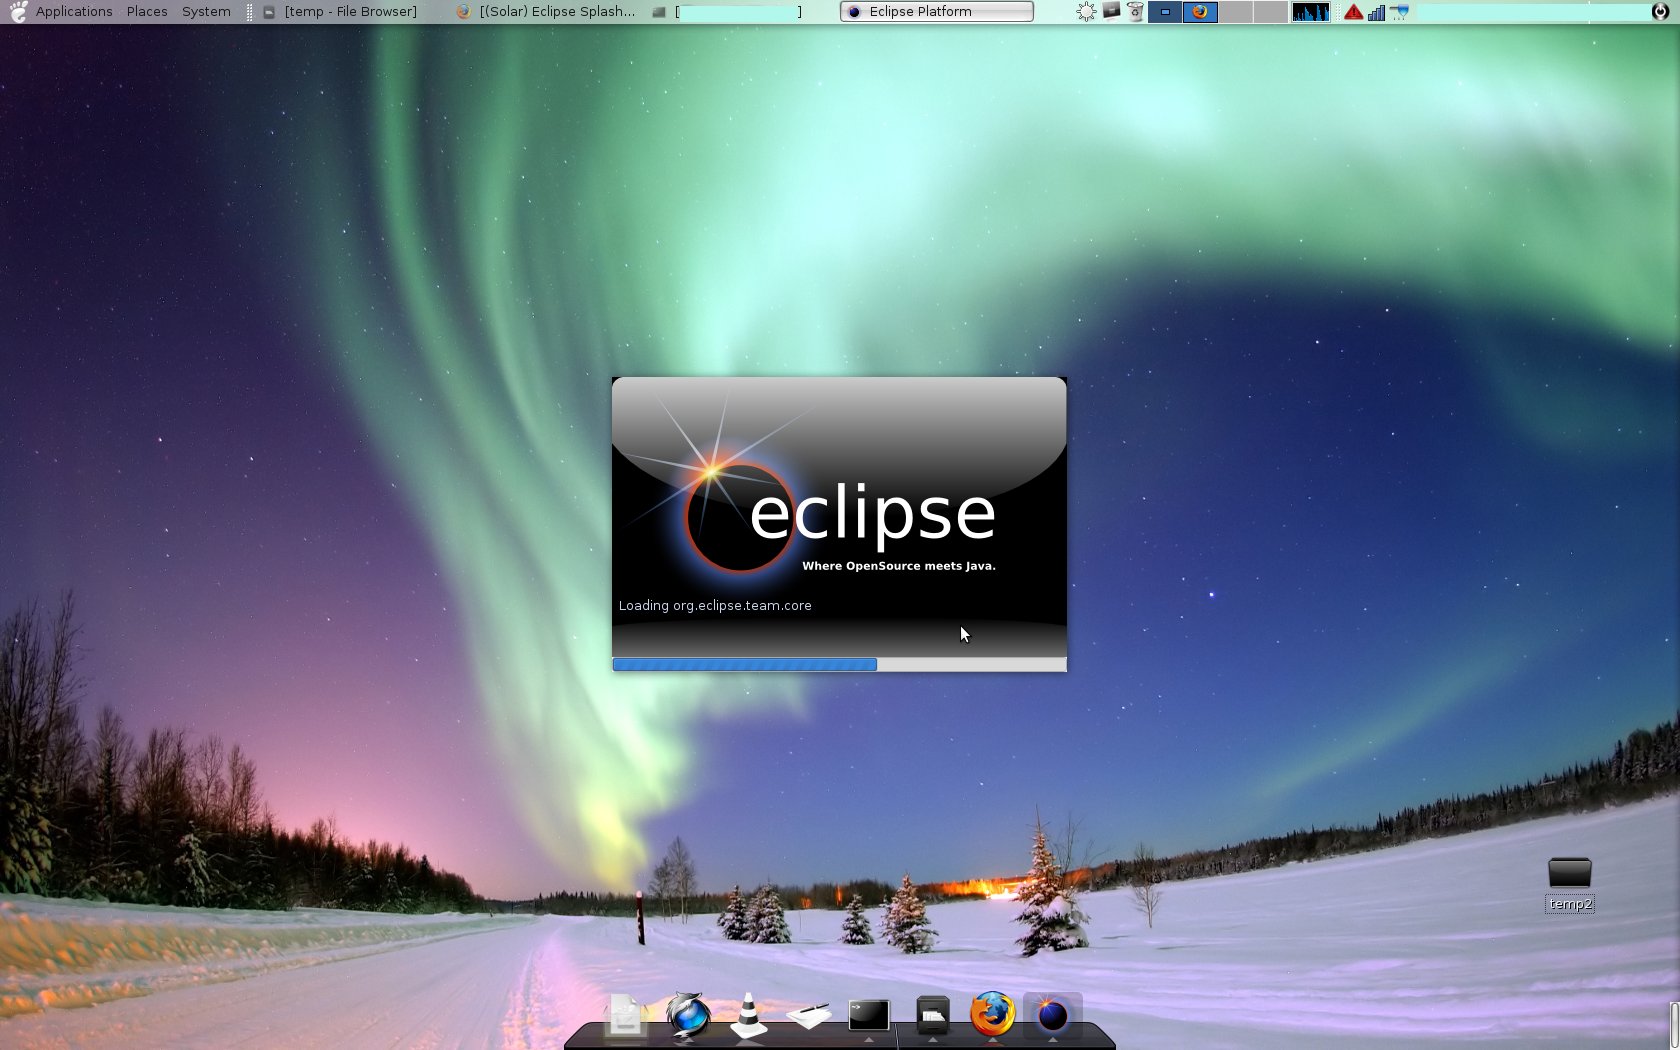Select Eclipse Platform in the taskbar
The width and height of the screenshot is (1680, 1050).
[x=937, y=12]
